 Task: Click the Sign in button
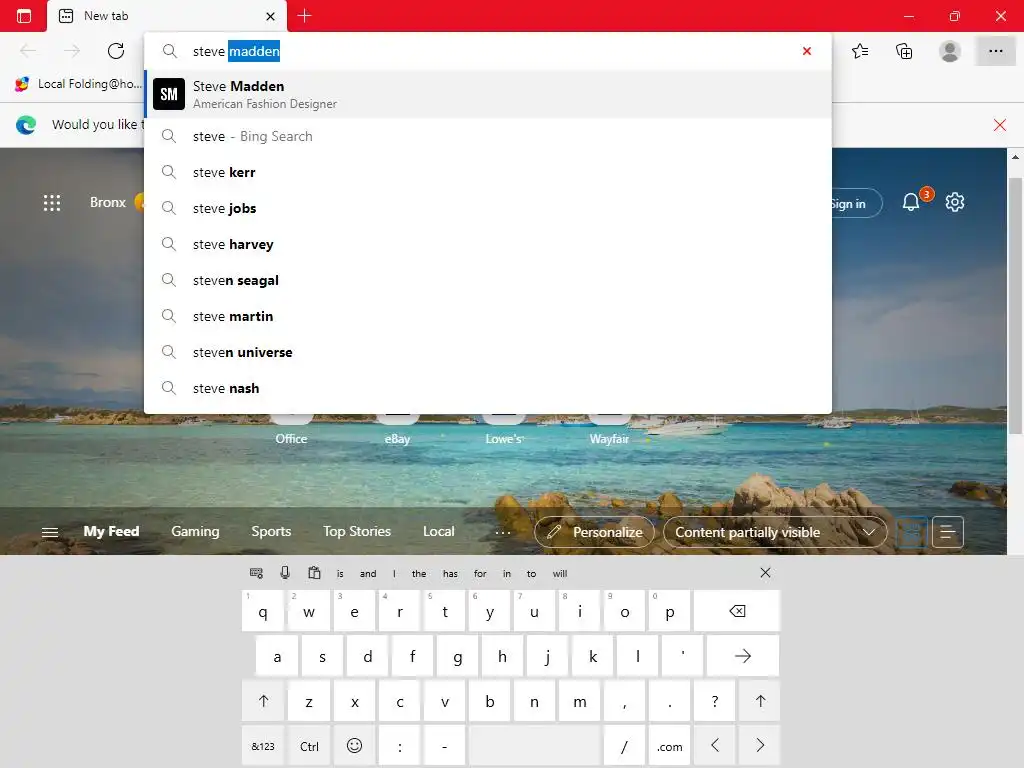coord(856,204)
